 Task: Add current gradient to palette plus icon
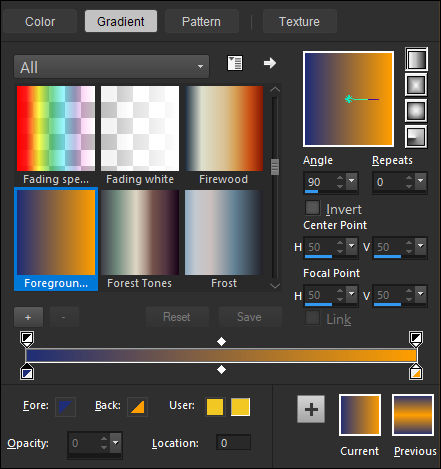[x=311, y=409]
